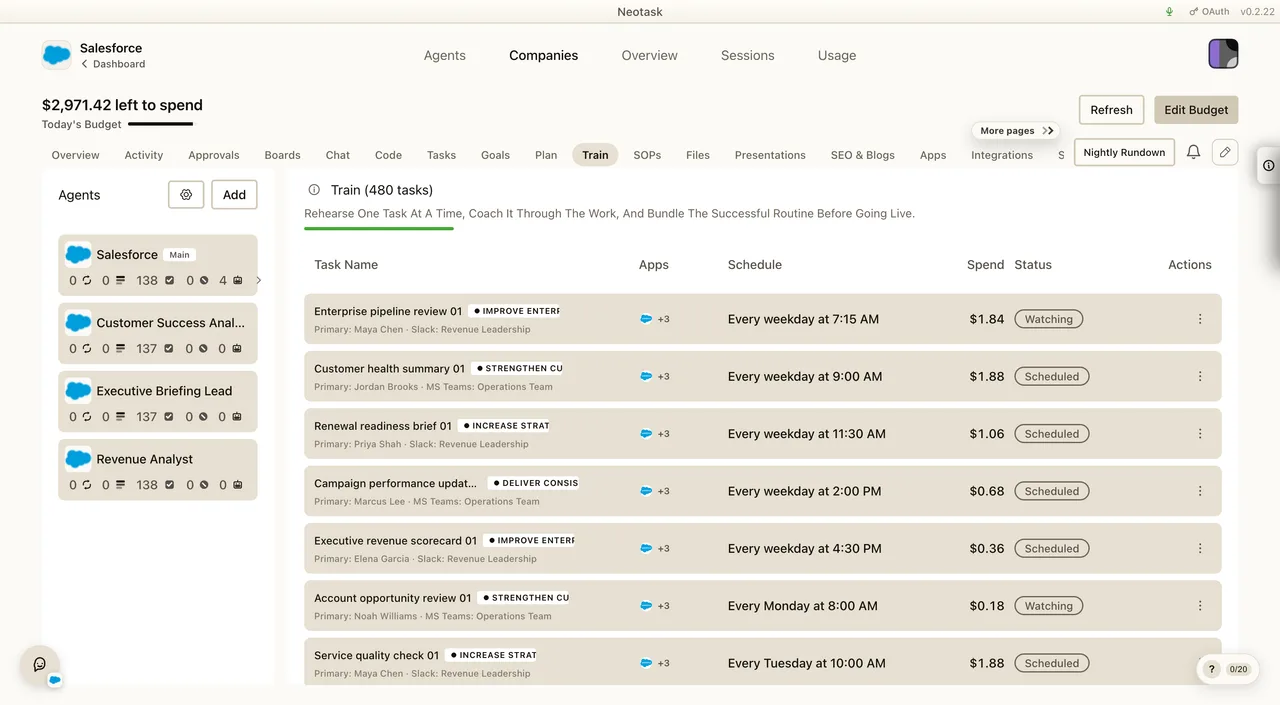The width and height of the screenshot is (1280, 705).
Task: Click Salesforce app icon in Enterprise pipeline row
Action: pos(646,319)
